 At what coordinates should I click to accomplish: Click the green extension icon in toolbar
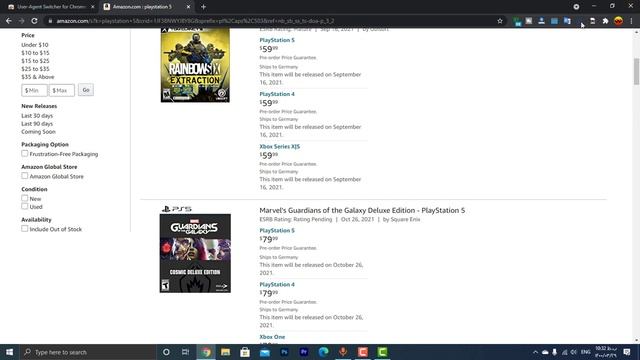[517, 21]
